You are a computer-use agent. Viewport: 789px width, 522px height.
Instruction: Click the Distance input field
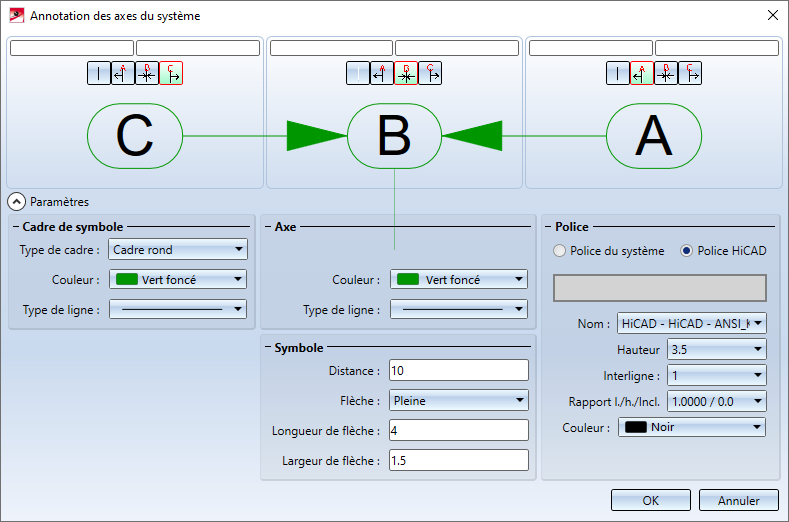tap(458, 371)
